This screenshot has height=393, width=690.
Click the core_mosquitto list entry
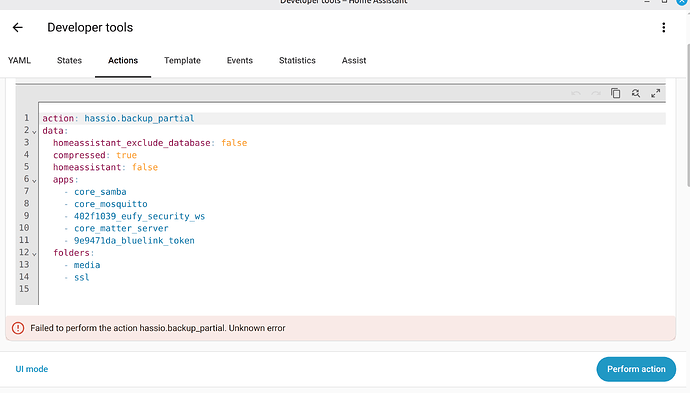(111, 204)
